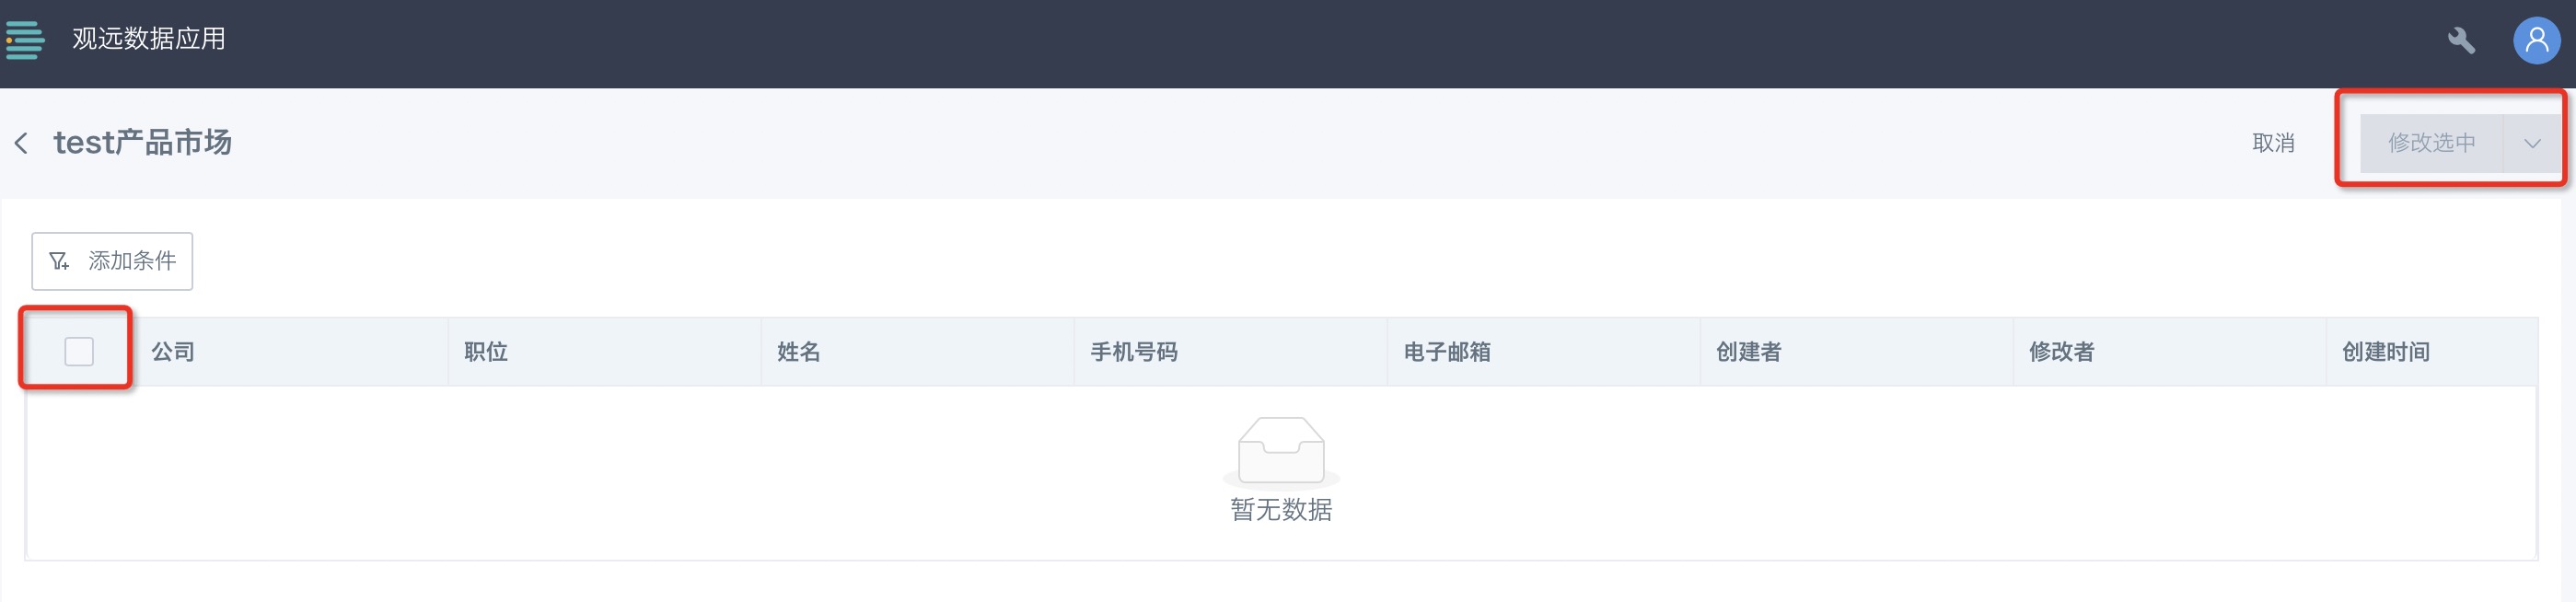Toggle the select-all checkbox in table header

click(x=79, y=351)
